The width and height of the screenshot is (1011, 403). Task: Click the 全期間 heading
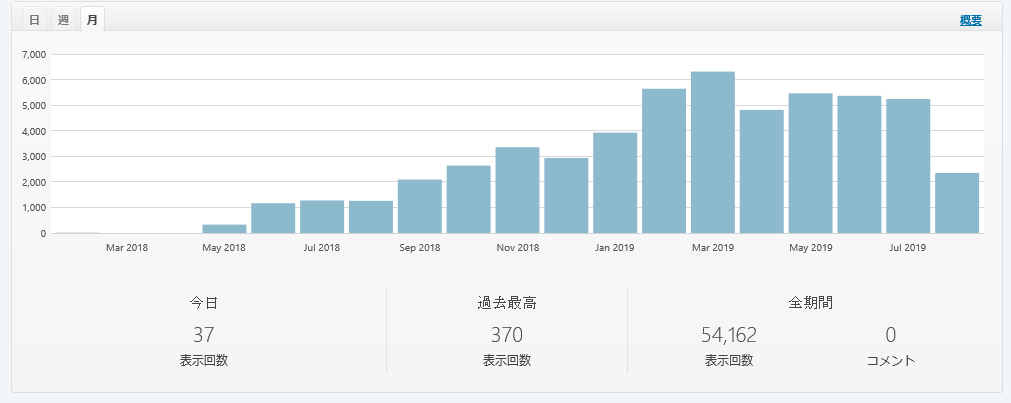[810, 302]
